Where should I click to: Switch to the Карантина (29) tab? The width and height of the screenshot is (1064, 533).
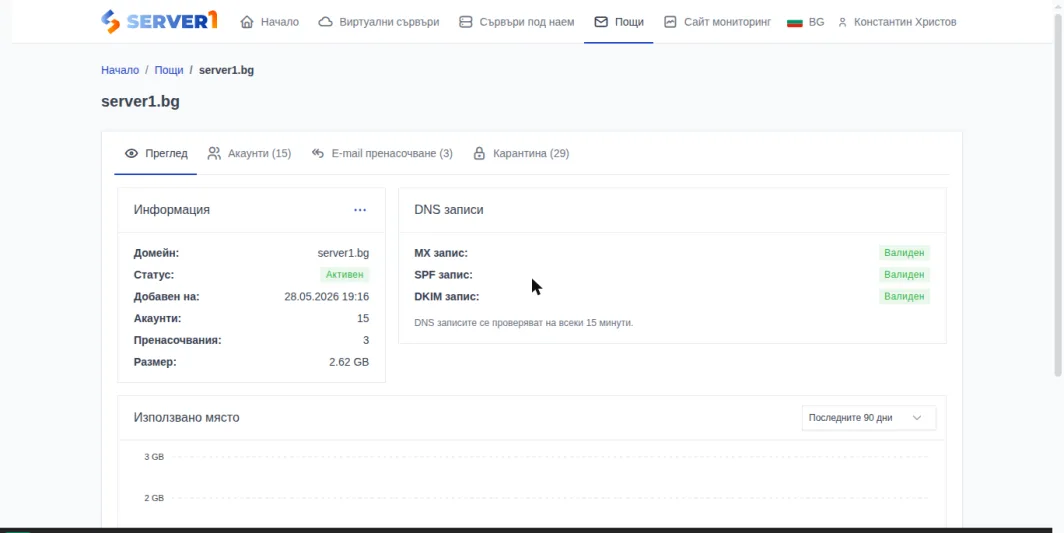coord(521,153)
